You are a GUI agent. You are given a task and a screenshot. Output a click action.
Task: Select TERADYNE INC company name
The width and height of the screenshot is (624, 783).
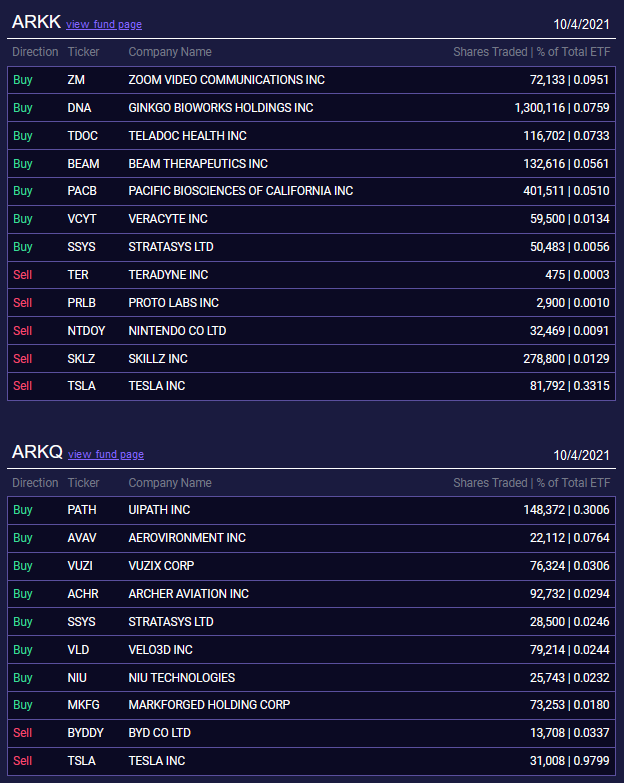(168, 274)
